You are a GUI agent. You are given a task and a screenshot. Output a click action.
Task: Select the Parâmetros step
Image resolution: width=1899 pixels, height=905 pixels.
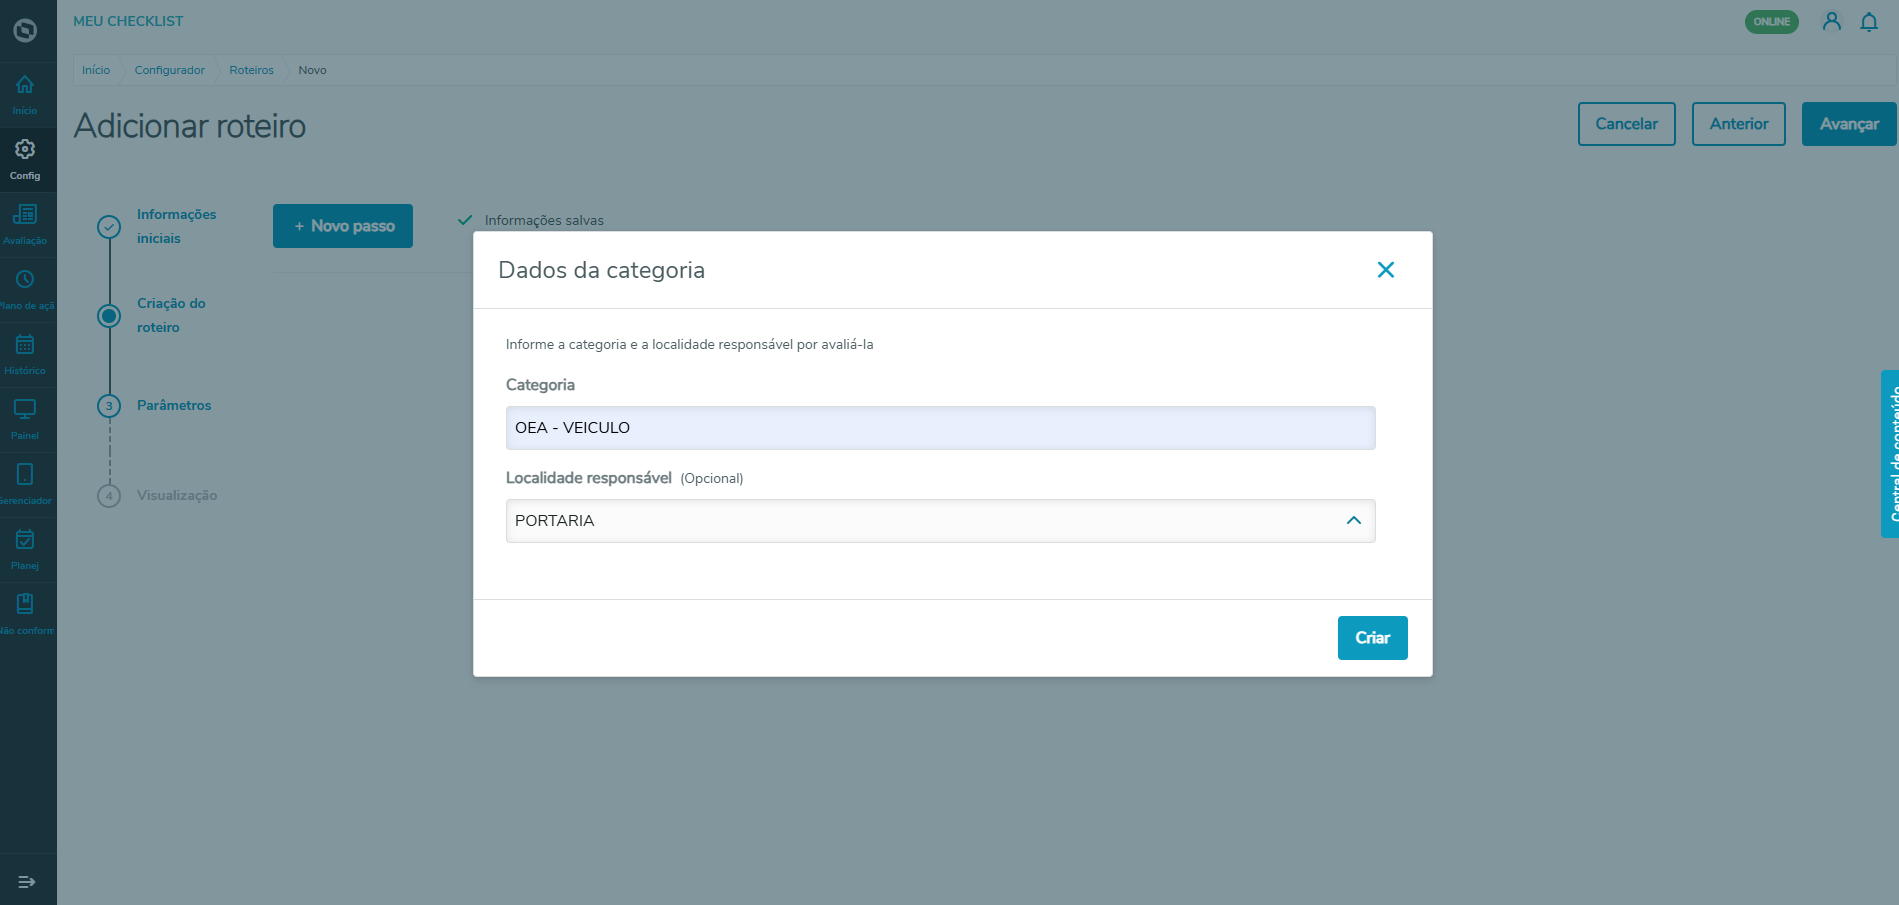[x=174, y=405]
